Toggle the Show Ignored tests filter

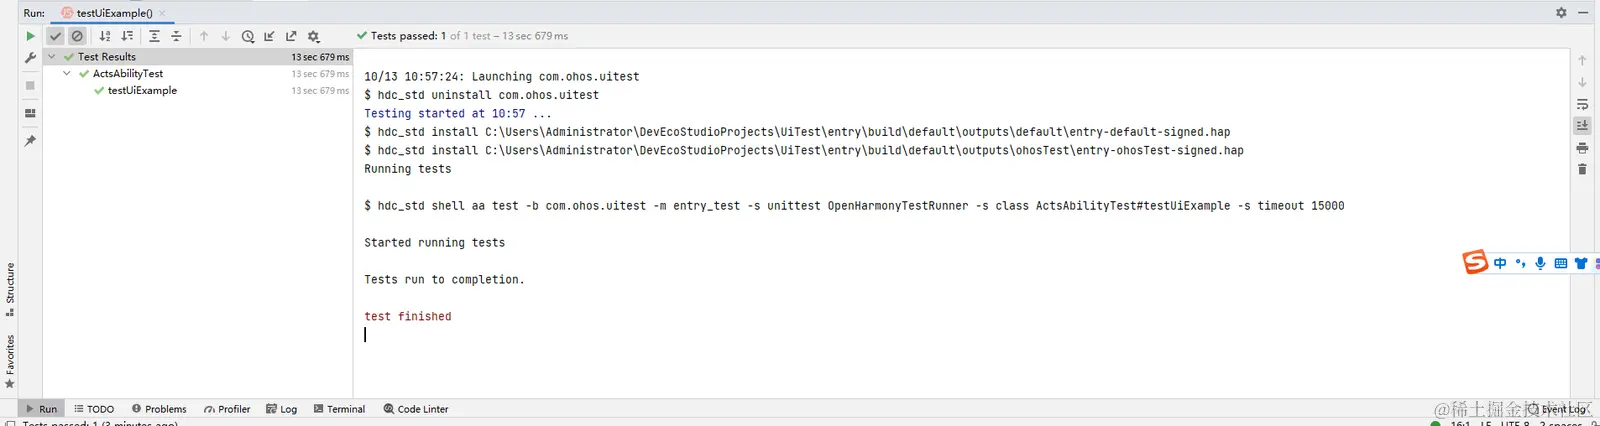point(77,36)
